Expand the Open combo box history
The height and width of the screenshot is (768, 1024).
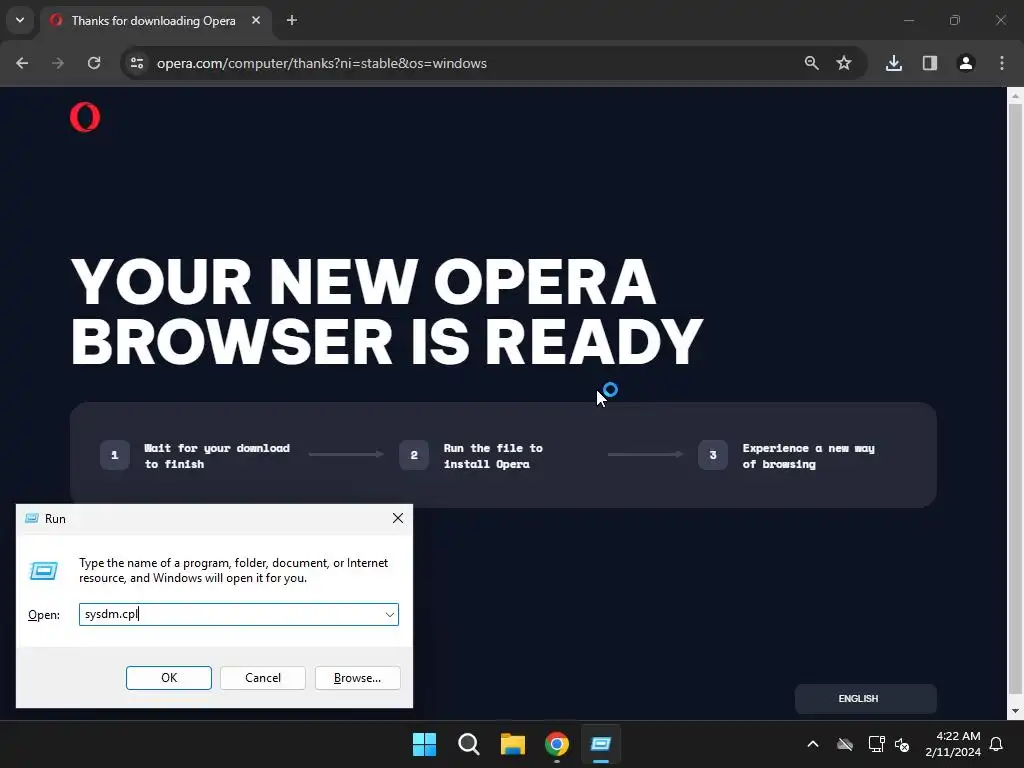pyautogui.click(x=389, y=615)
